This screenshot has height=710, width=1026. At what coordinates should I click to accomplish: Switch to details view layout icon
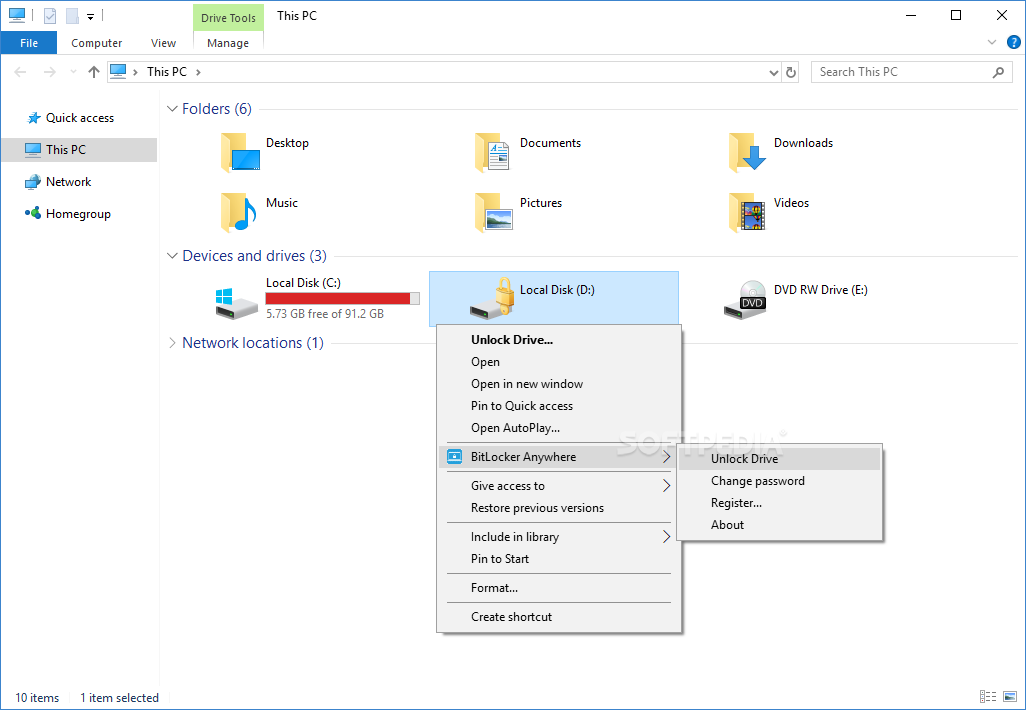[987, 697]
